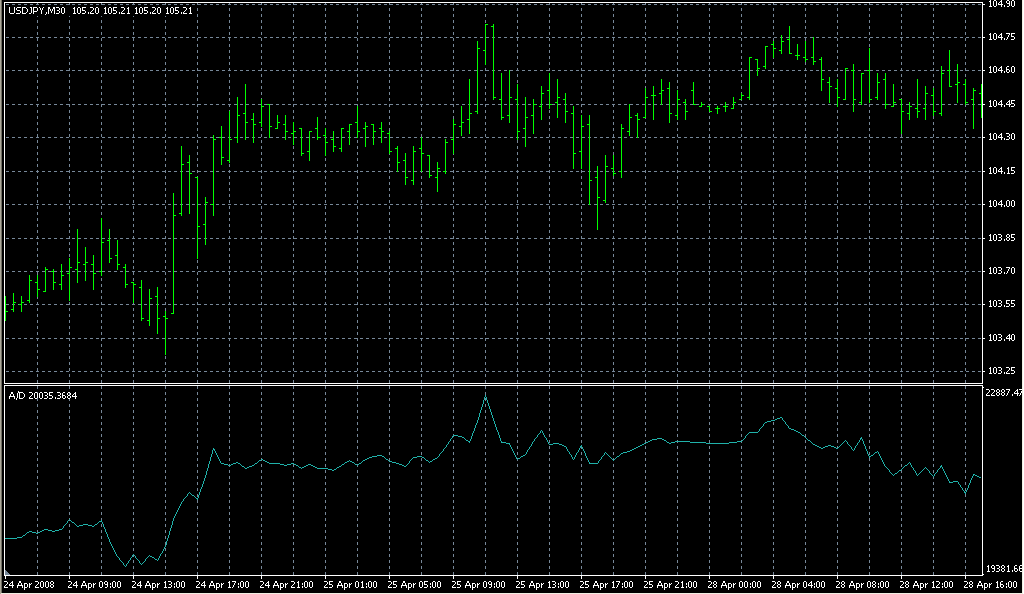Click the 28 Apr 00:00 time label

coord(733,584)
